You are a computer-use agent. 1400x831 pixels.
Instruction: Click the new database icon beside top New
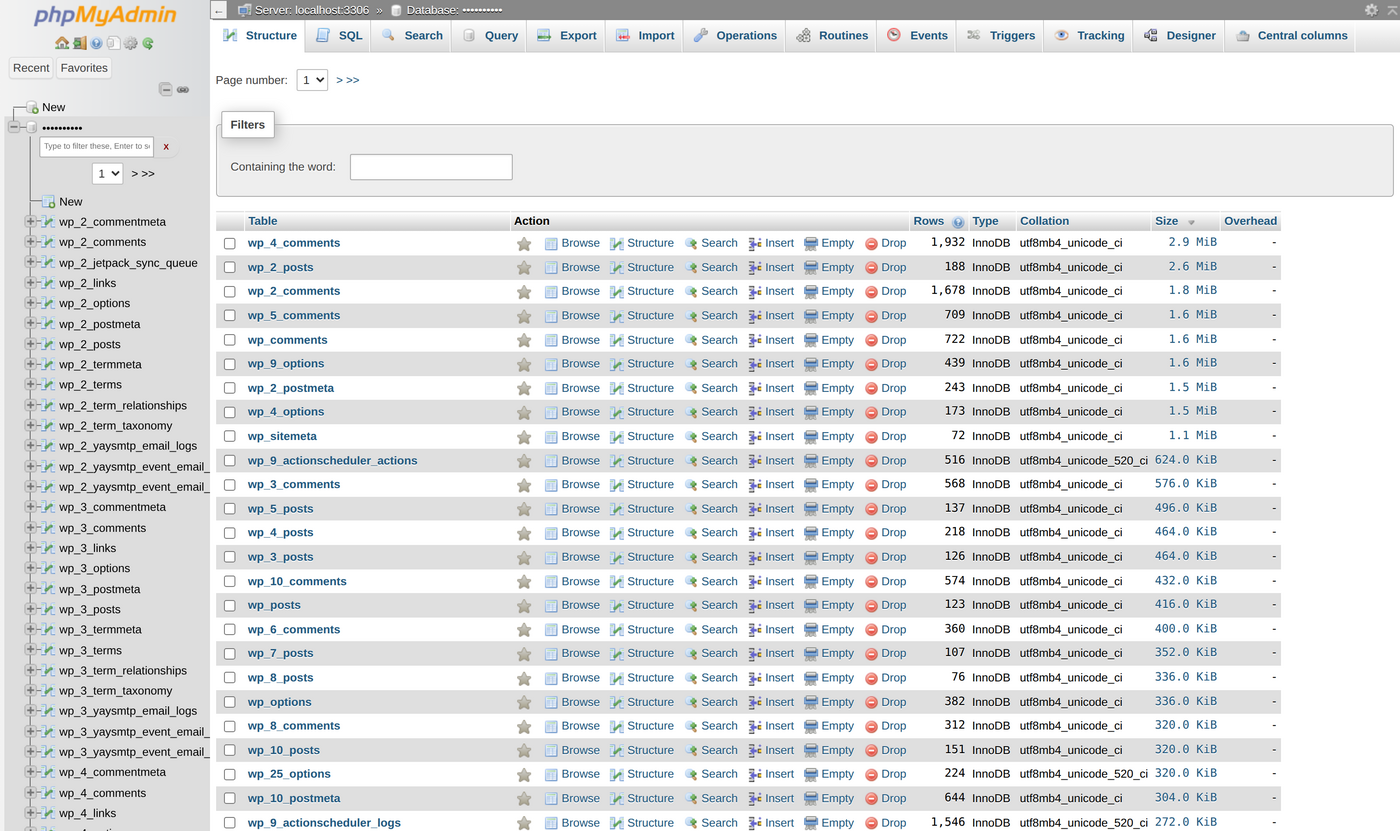pos(32,107)
